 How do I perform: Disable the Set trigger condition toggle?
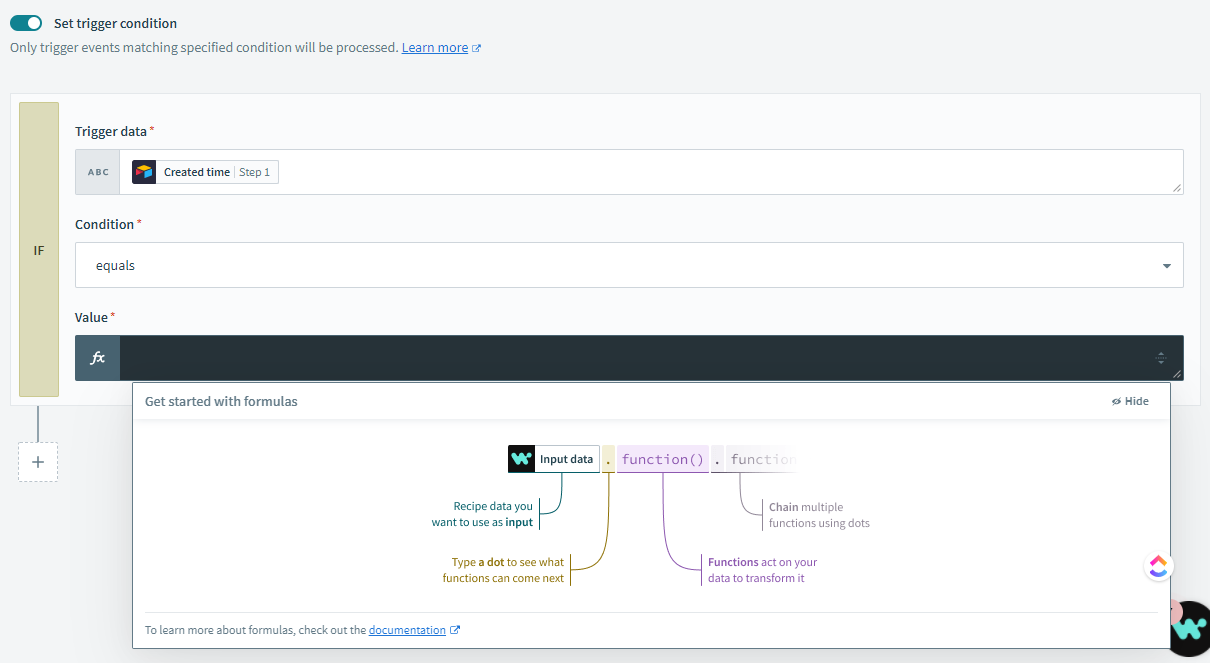click(27, 22)
